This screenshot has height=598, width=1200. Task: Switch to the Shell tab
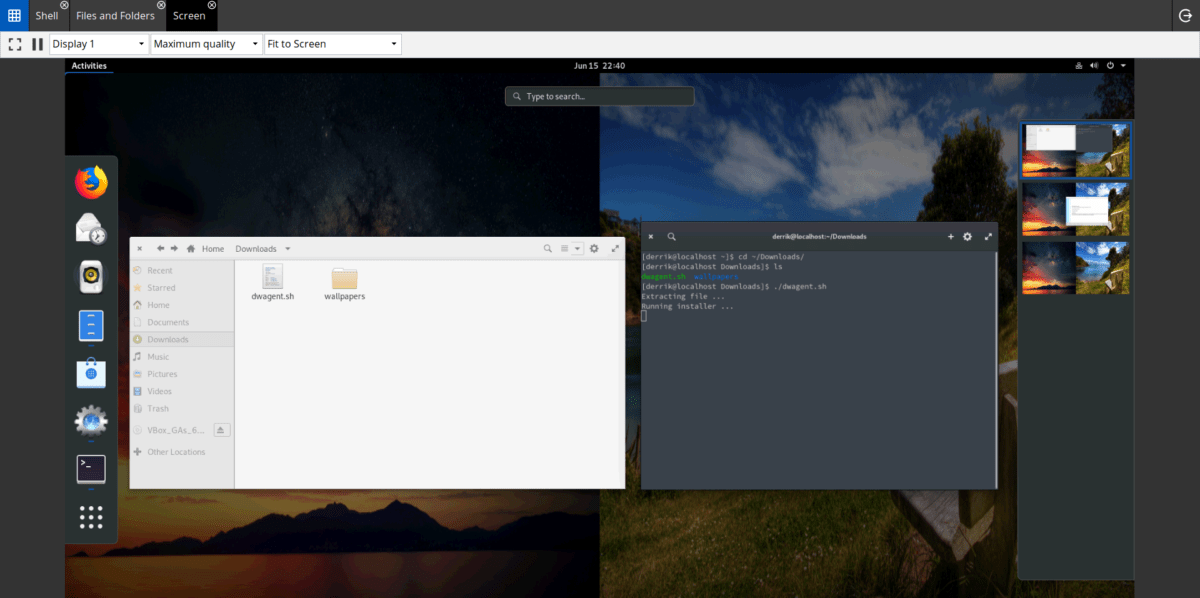click(46, 15)
